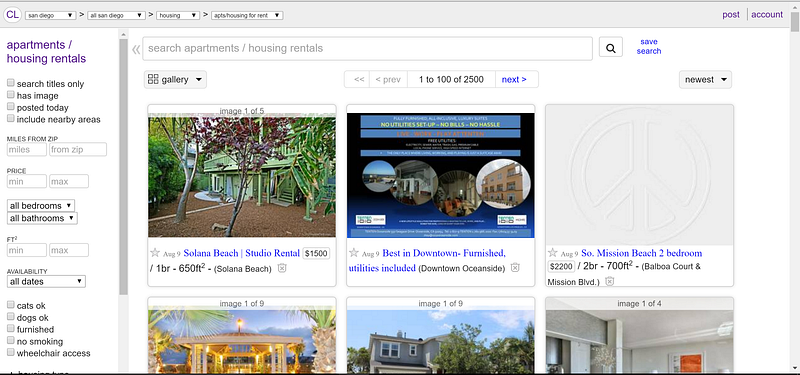Screen dimensions: 800x375
Task: Check the posted today option
Action: click(11, 107)
